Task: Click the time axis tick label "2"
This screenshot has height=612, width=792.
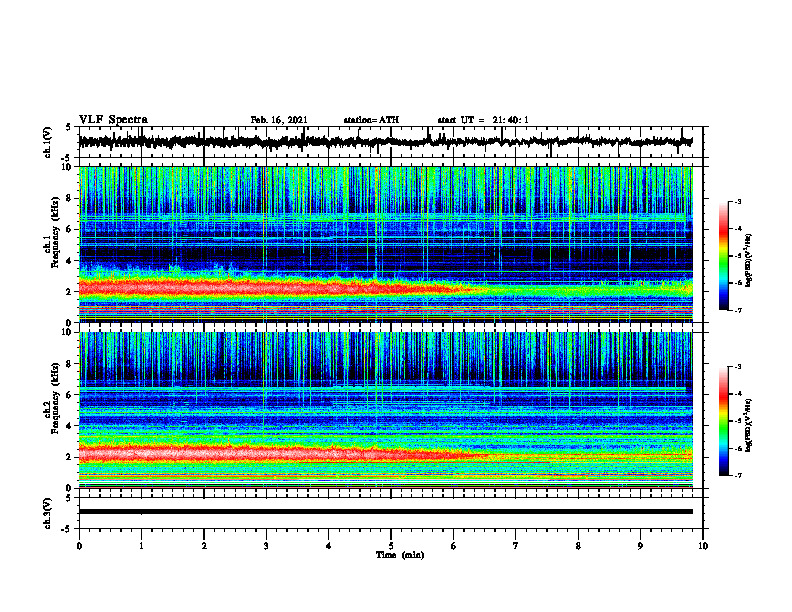Action: click(204, 546)
